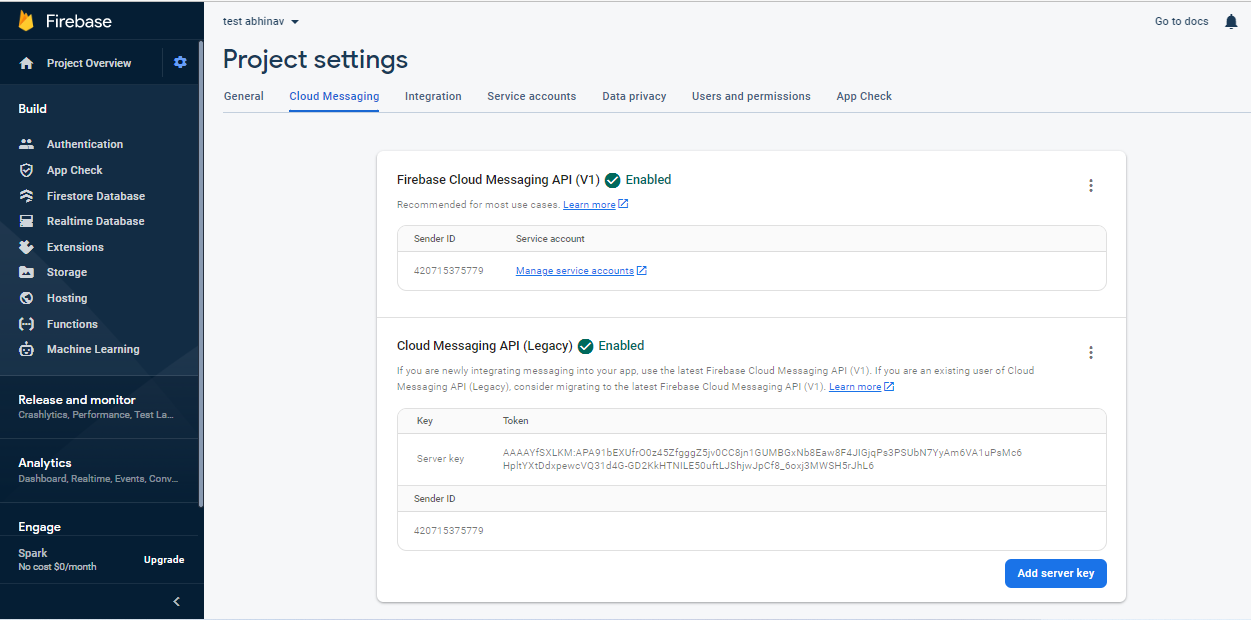Screen dimensions: 1251x620
Task: Click the Machine Learning robot icon
Action: [x=27, y=349]
